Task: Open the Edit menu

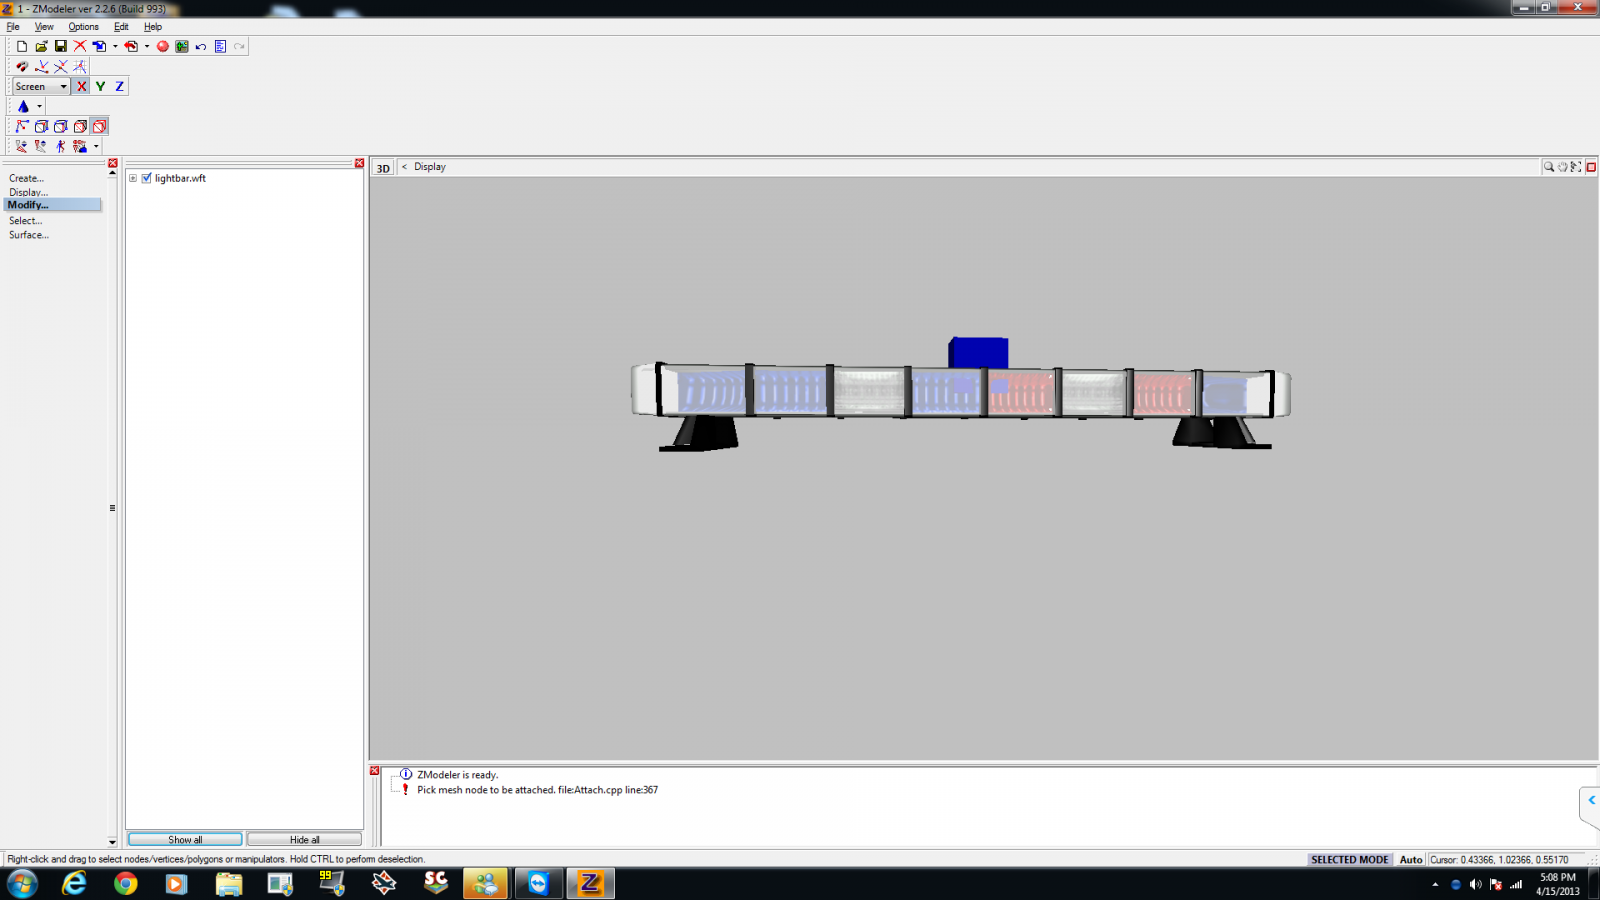Action: (121, 27)
